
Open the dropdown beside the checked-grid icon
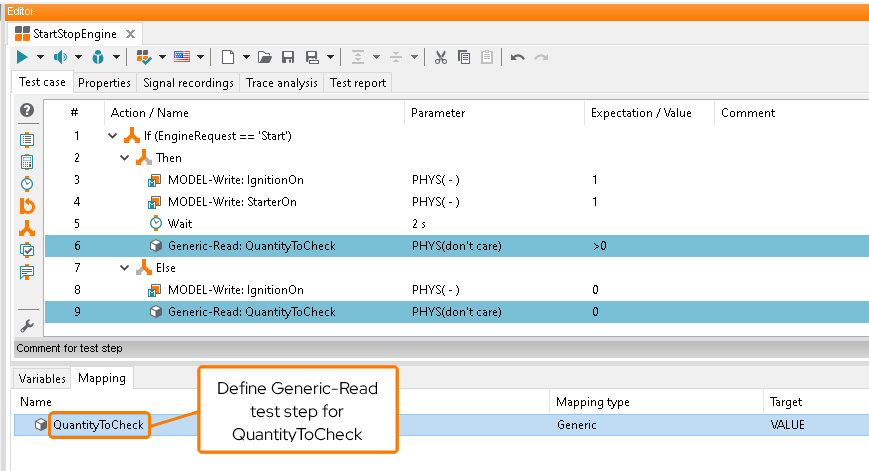pos(162,57)
